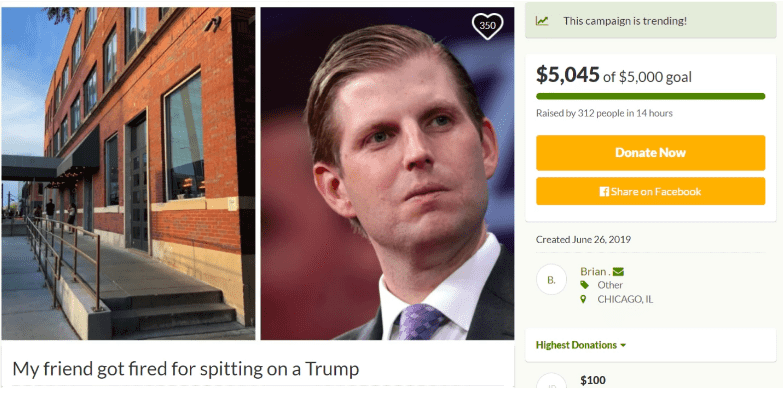Click the location pin icon beside Chicago

[583, 299]
